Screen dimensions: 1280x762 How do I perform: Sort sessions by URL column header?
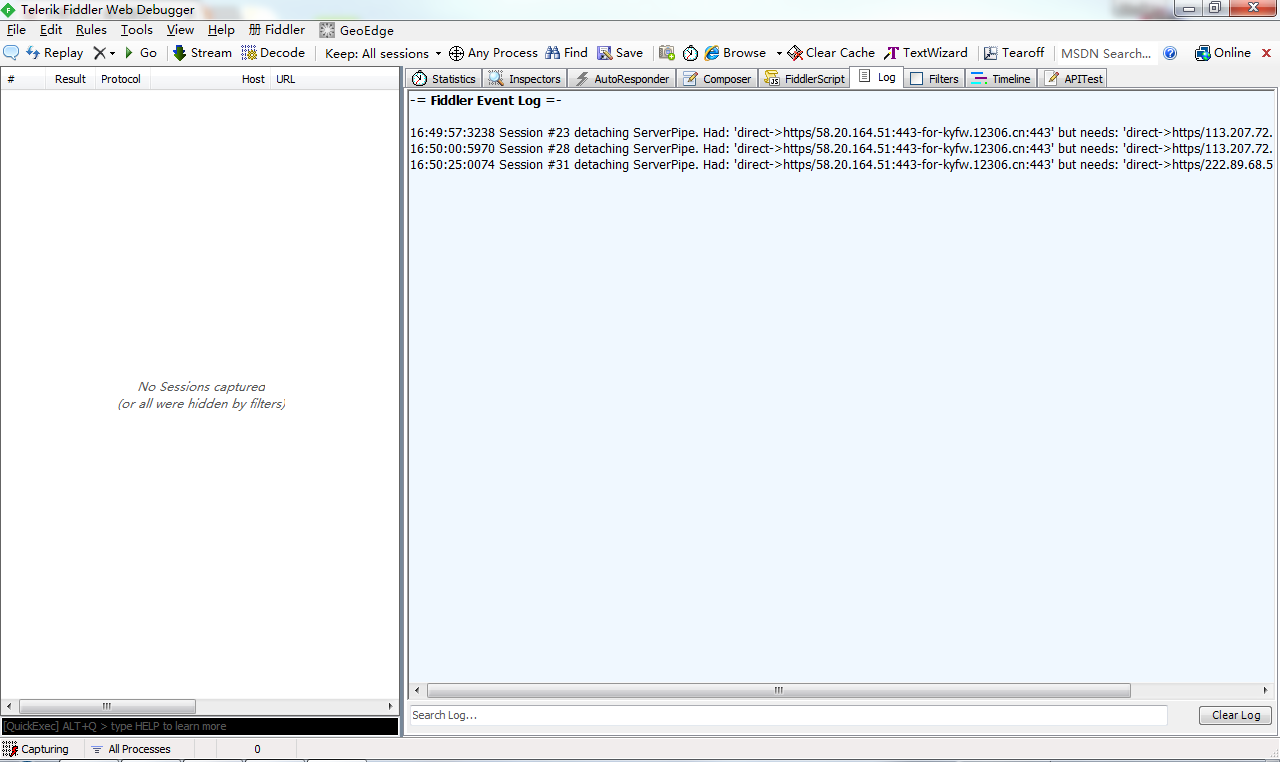334,79
